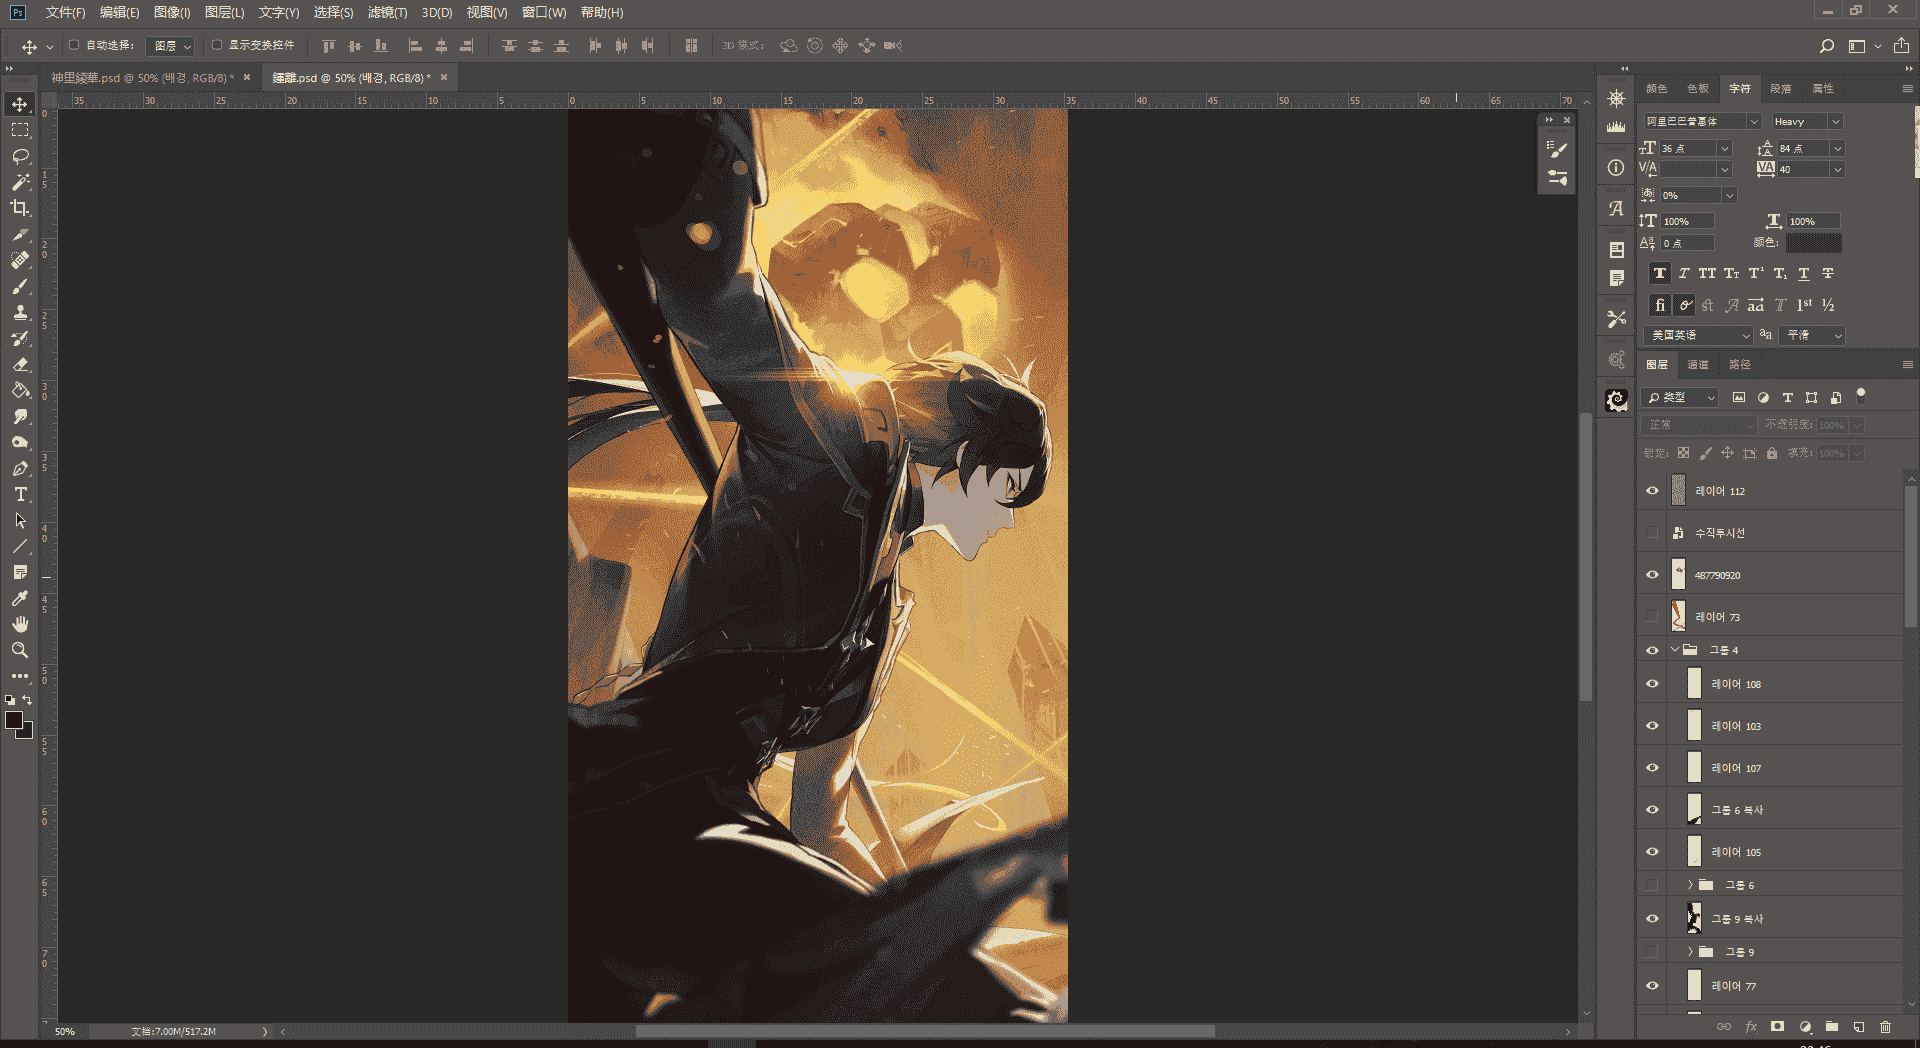Click the delete layer trash icon
The image size is (1920, 1048).
click(1886, 1026)
